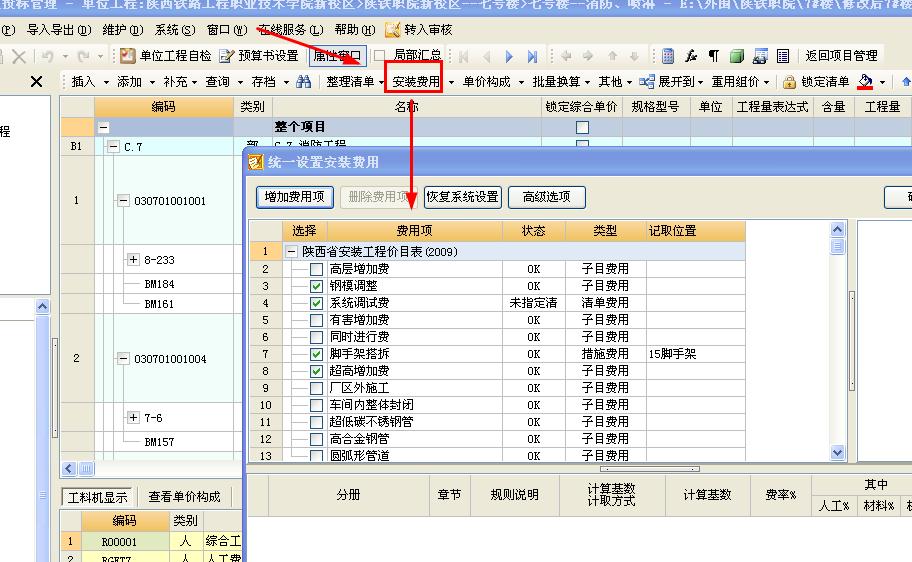Open 帮助 menu
The height and width of the screenshot is (562, 912).
point(355,30)
